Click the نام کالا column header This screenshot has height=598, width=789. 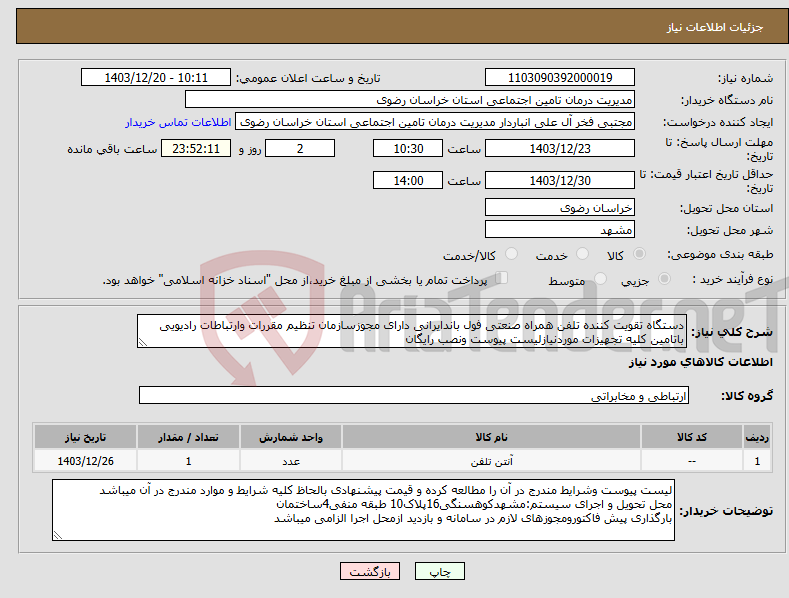tap(491, 437)
